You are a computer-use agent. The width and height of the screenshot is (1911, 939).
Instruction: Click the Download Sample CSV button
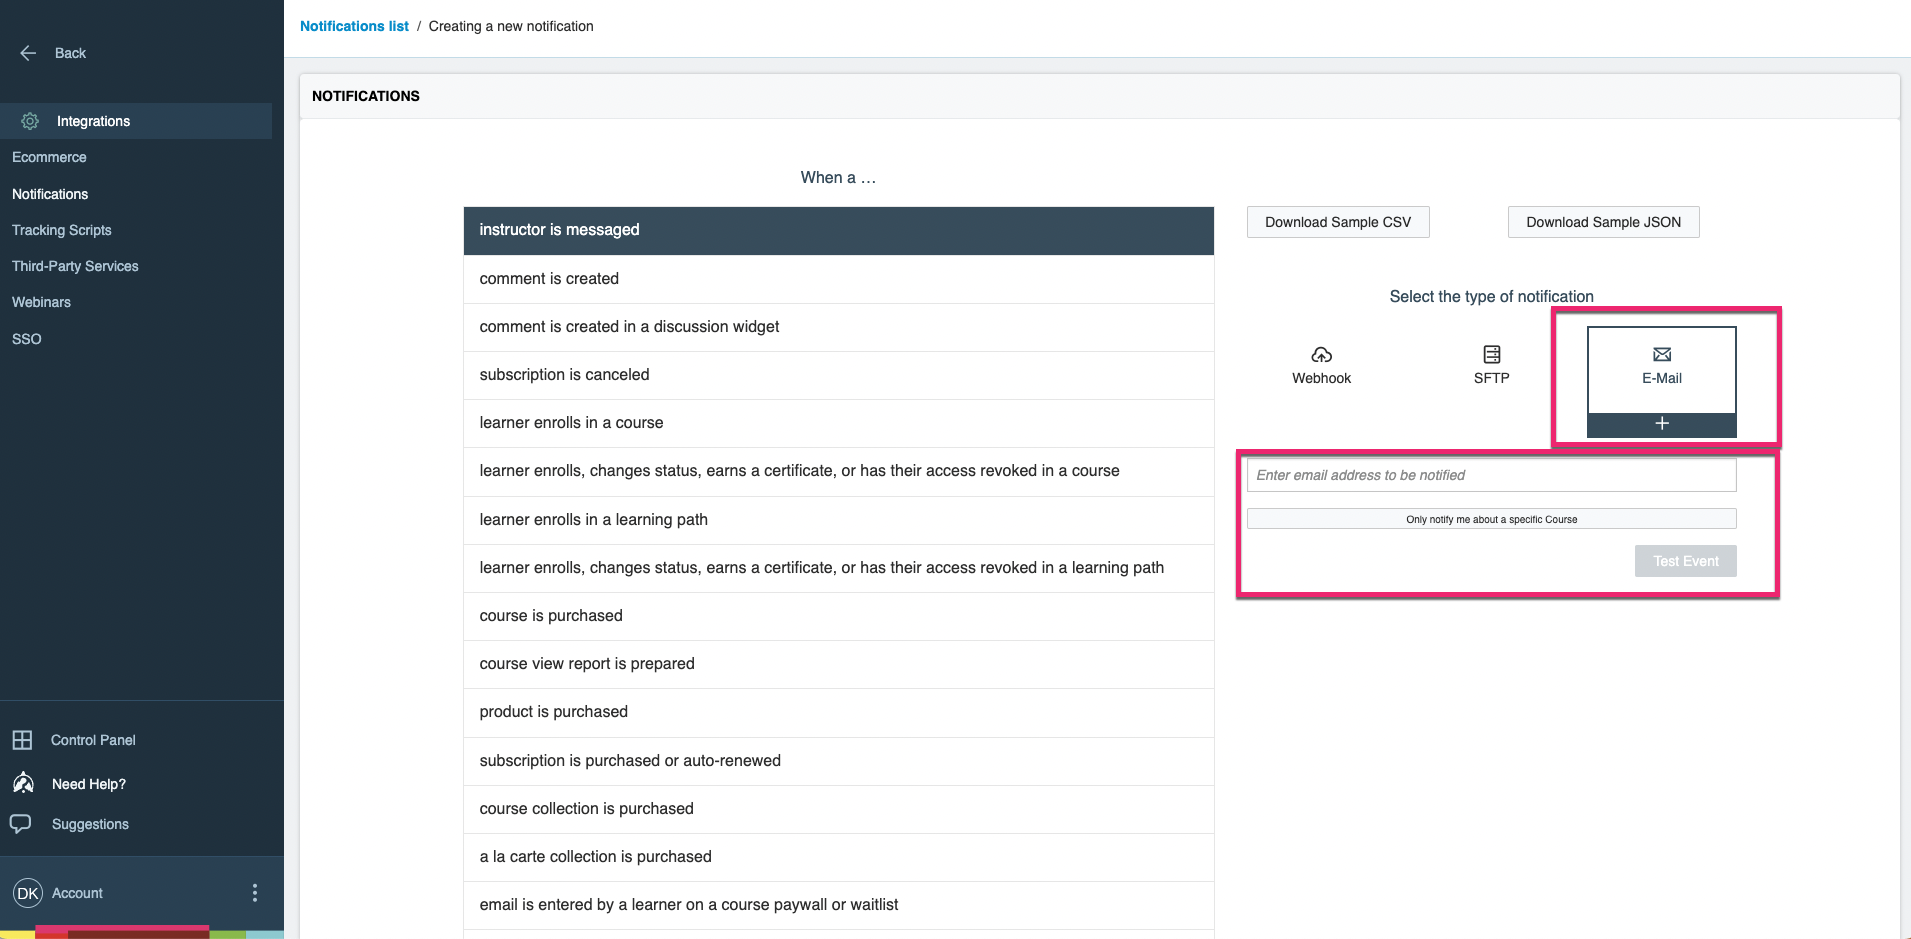tap(1337, 221)
